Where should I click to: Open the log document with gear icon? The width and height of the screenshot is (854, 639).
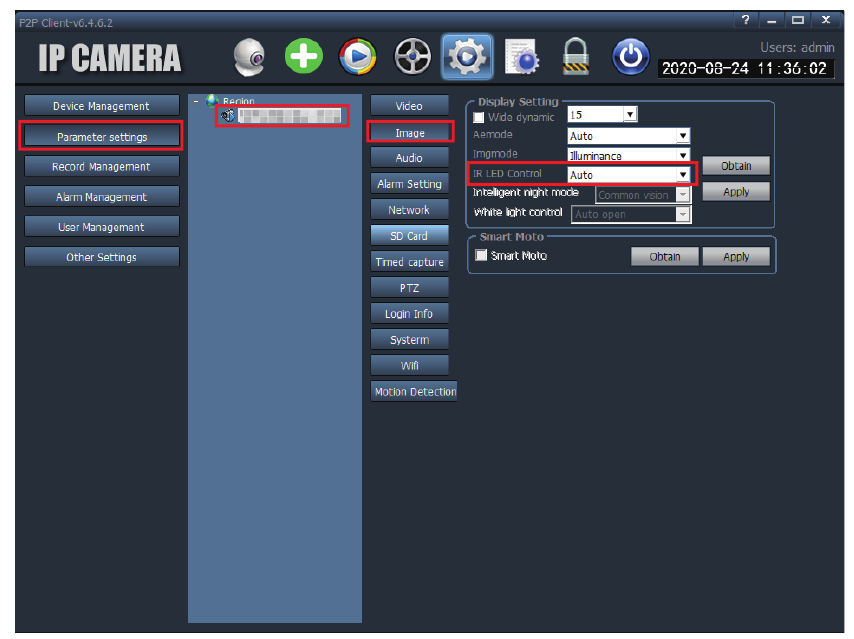(x=522, y=56)
